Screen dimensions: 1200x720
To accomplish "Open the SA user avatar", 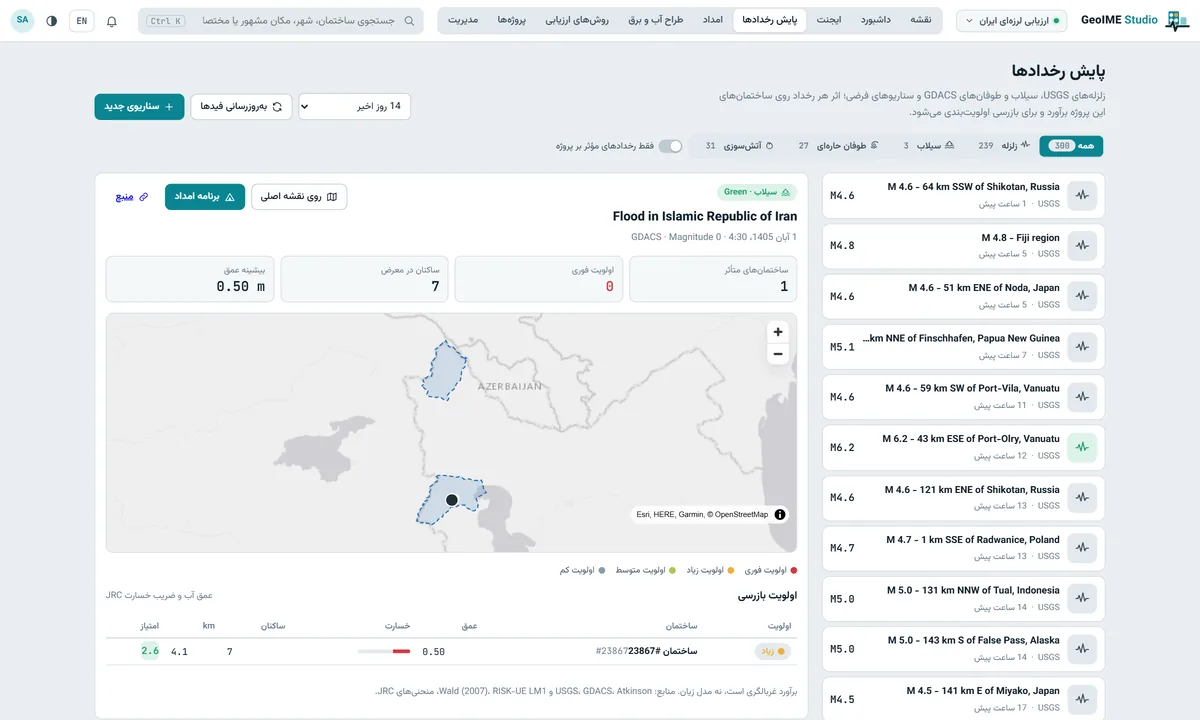I will coord(23,21).
